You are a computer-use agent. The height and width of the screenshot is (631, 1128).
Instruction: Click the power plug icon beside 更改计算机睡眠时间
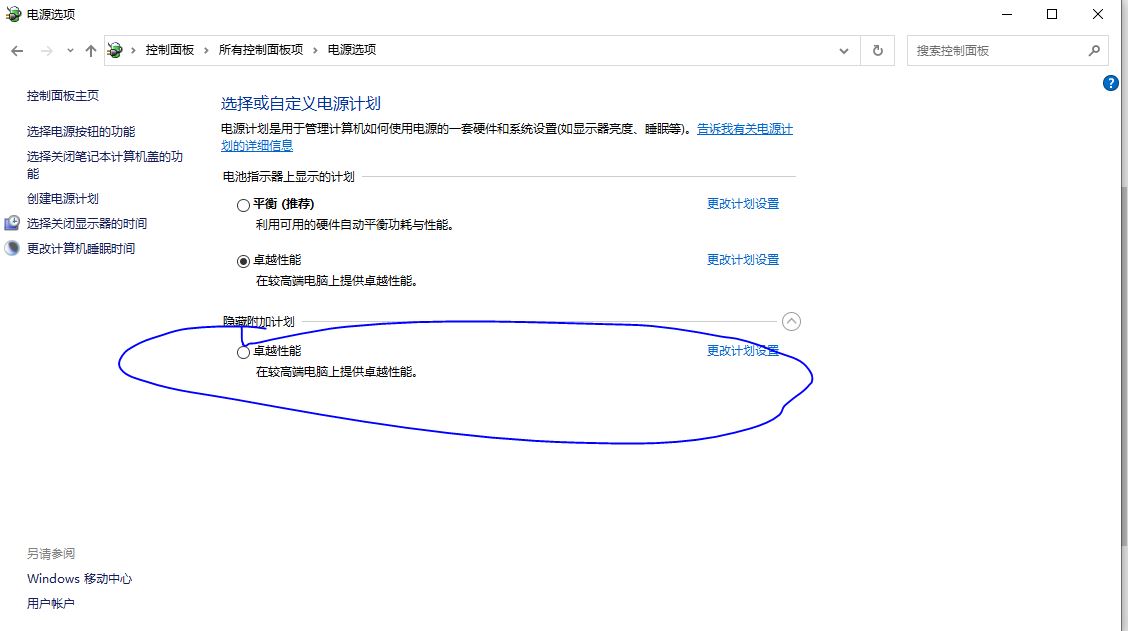pyautogui.click(x=11, y=247)
